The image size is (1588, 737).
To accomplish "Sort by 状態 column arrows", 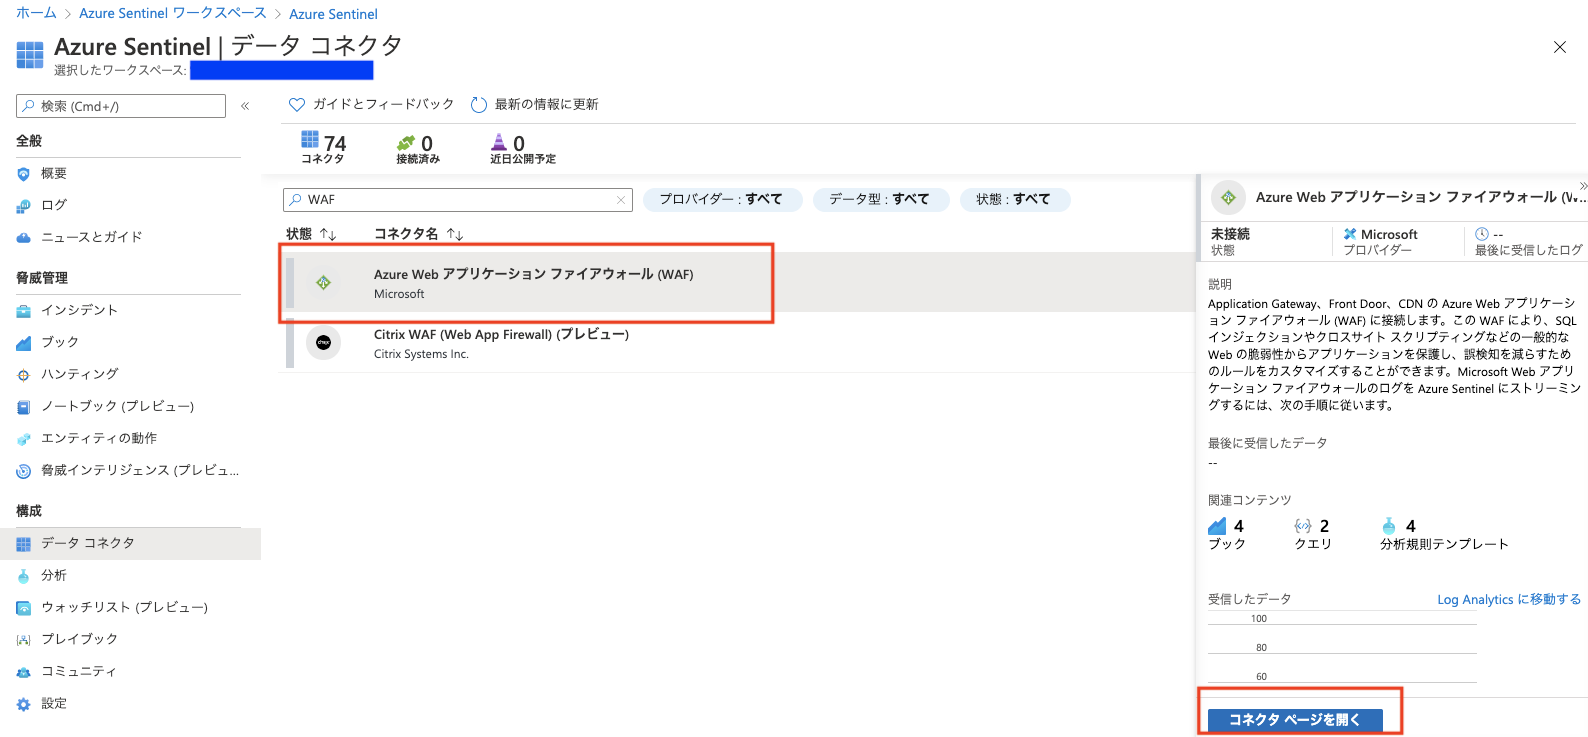I will (x=328, y=234).
